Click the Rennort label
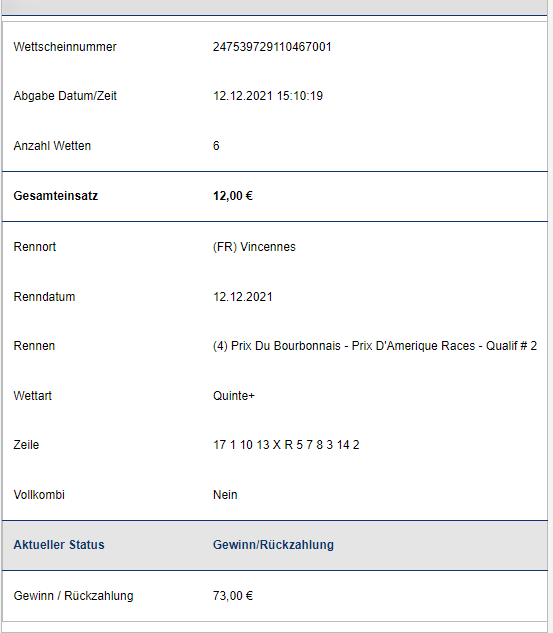 click(x=35, y=247)
